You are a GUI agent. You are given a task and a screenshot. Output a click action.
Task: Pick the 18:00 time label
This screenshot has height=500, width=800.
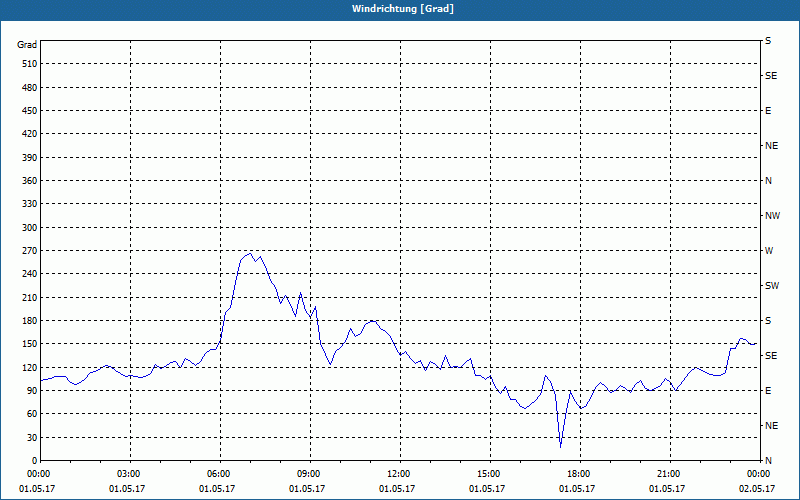tap(580, 474)
